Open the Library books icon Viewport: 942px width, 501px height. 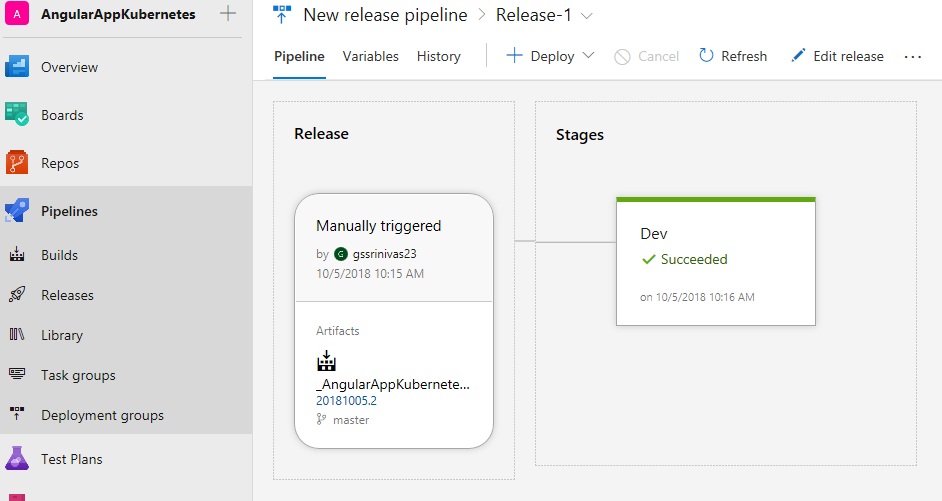coord(17,335)
